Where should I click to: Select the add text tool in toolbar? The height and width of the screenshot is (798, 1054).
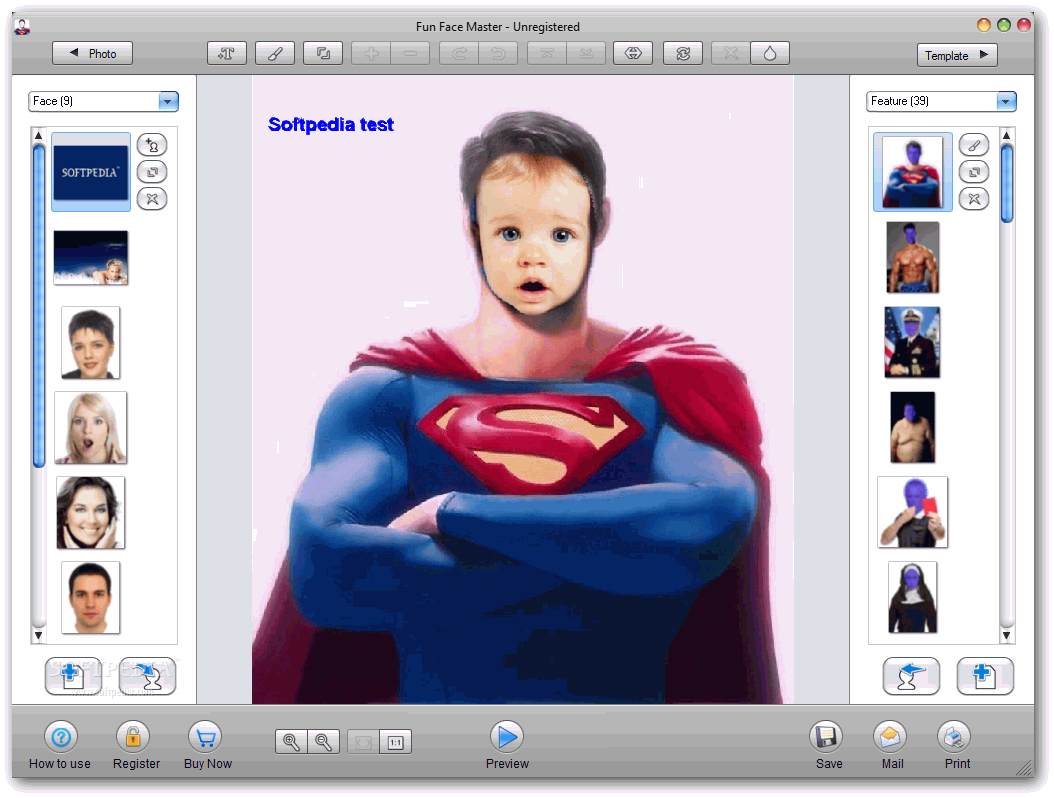pos(227,53)
